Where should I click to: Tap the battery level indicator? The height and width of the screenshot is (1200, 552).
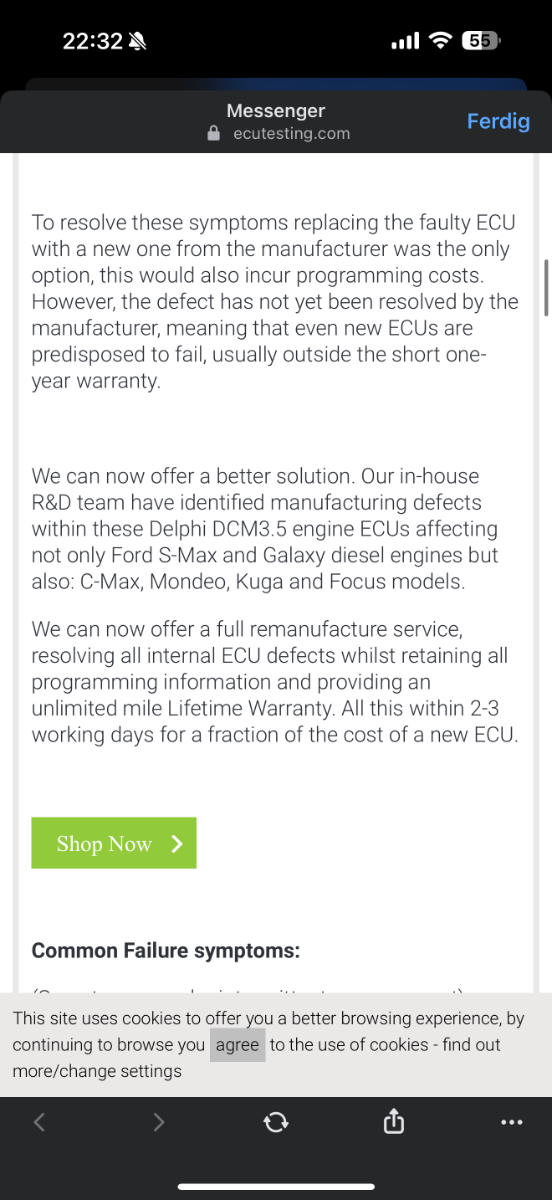click(480, 41)
